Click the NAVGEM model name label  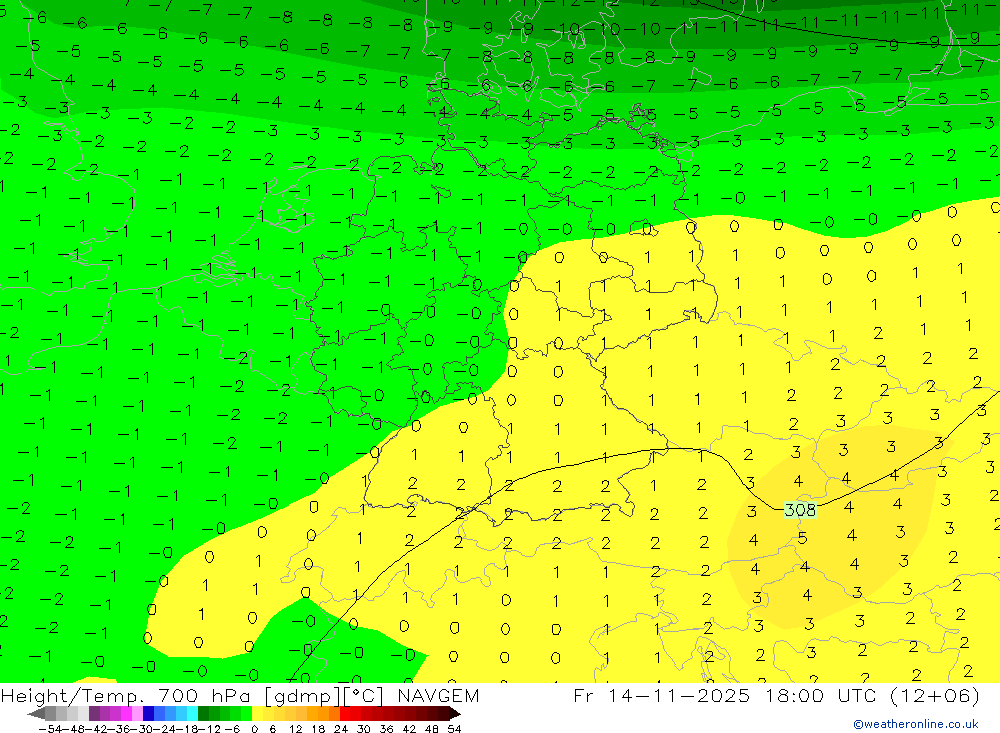coord(438,695)
